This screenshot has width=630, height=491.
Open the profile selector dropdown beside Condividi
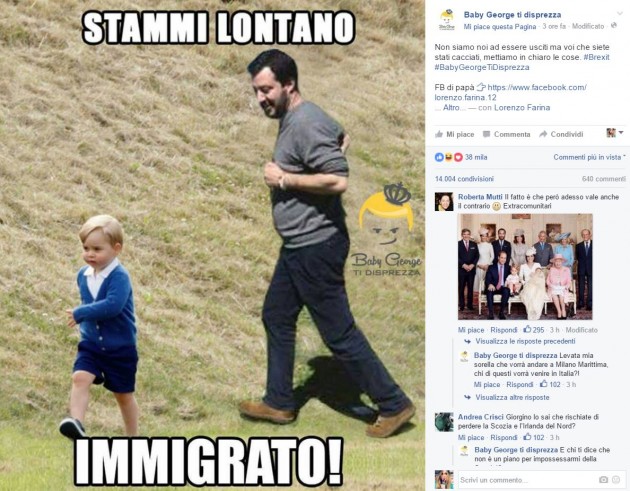(615, 133)
